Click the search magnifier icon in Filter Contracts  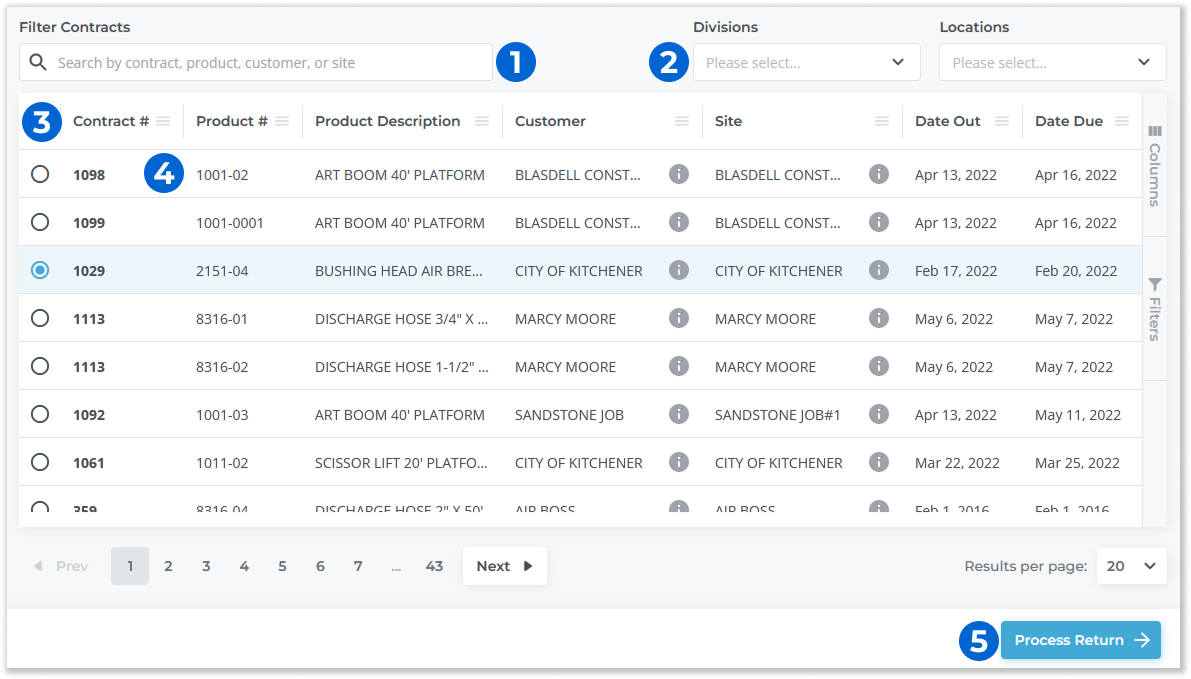(38, 62)
